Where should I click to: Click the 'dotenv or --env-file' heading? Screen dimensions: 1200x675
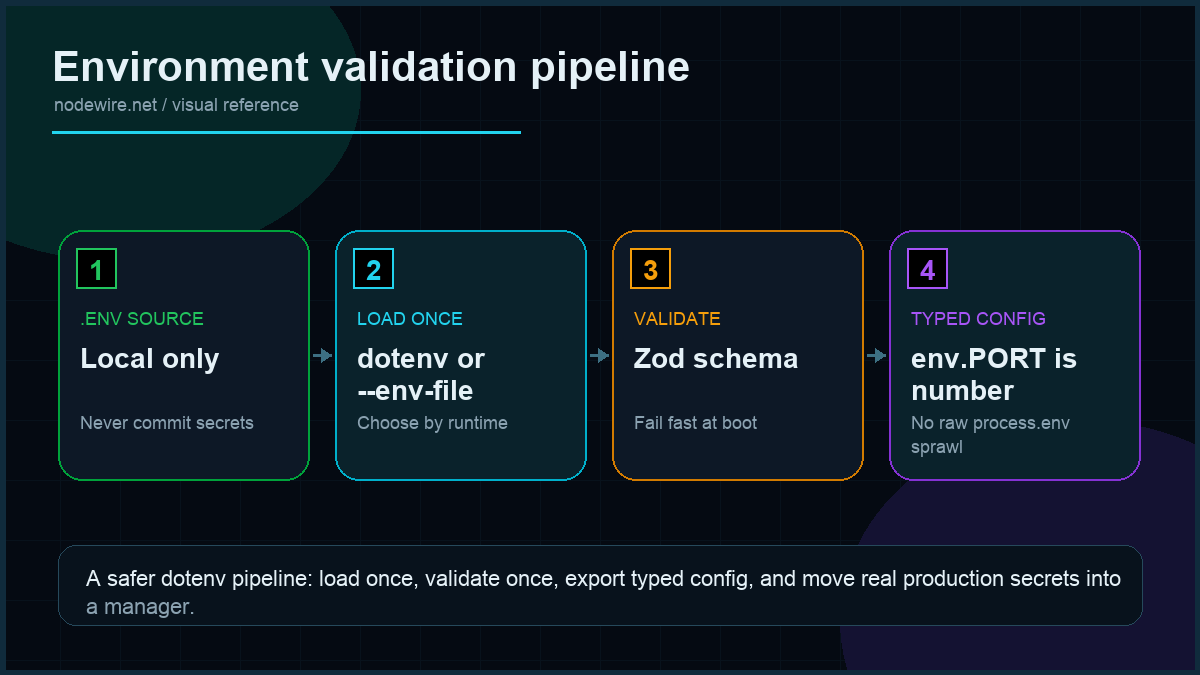click(421, 374)
